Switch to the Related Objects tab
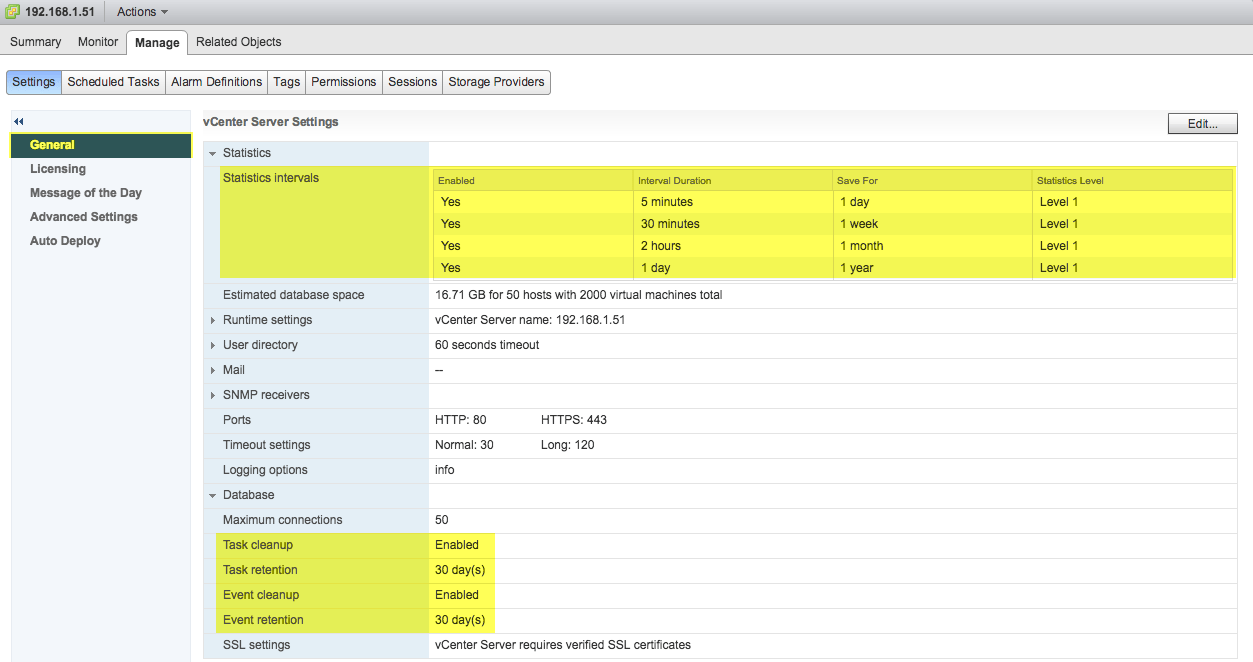Viewport: 1253px width, 662px height. (x=238, y=42)
